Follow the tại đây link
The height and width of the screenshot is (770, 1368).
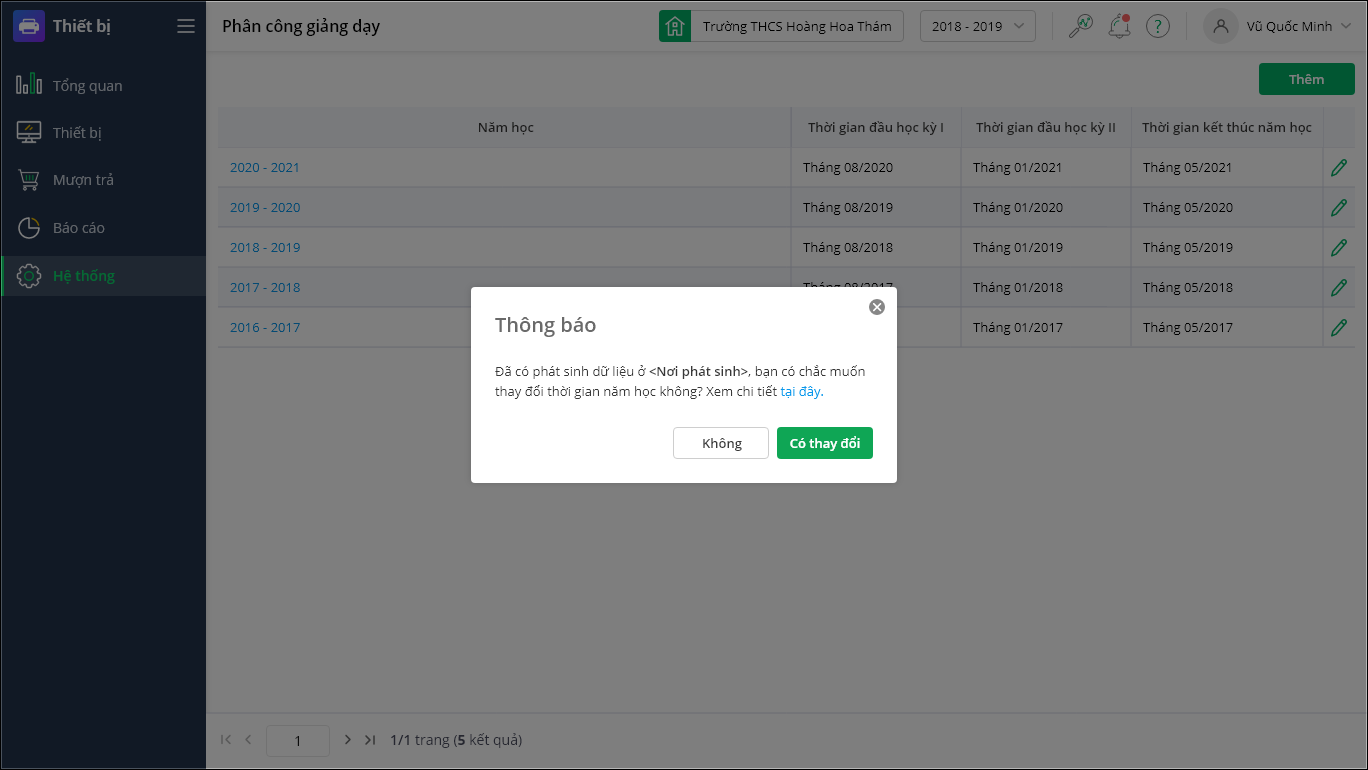[x=800, y=392]
